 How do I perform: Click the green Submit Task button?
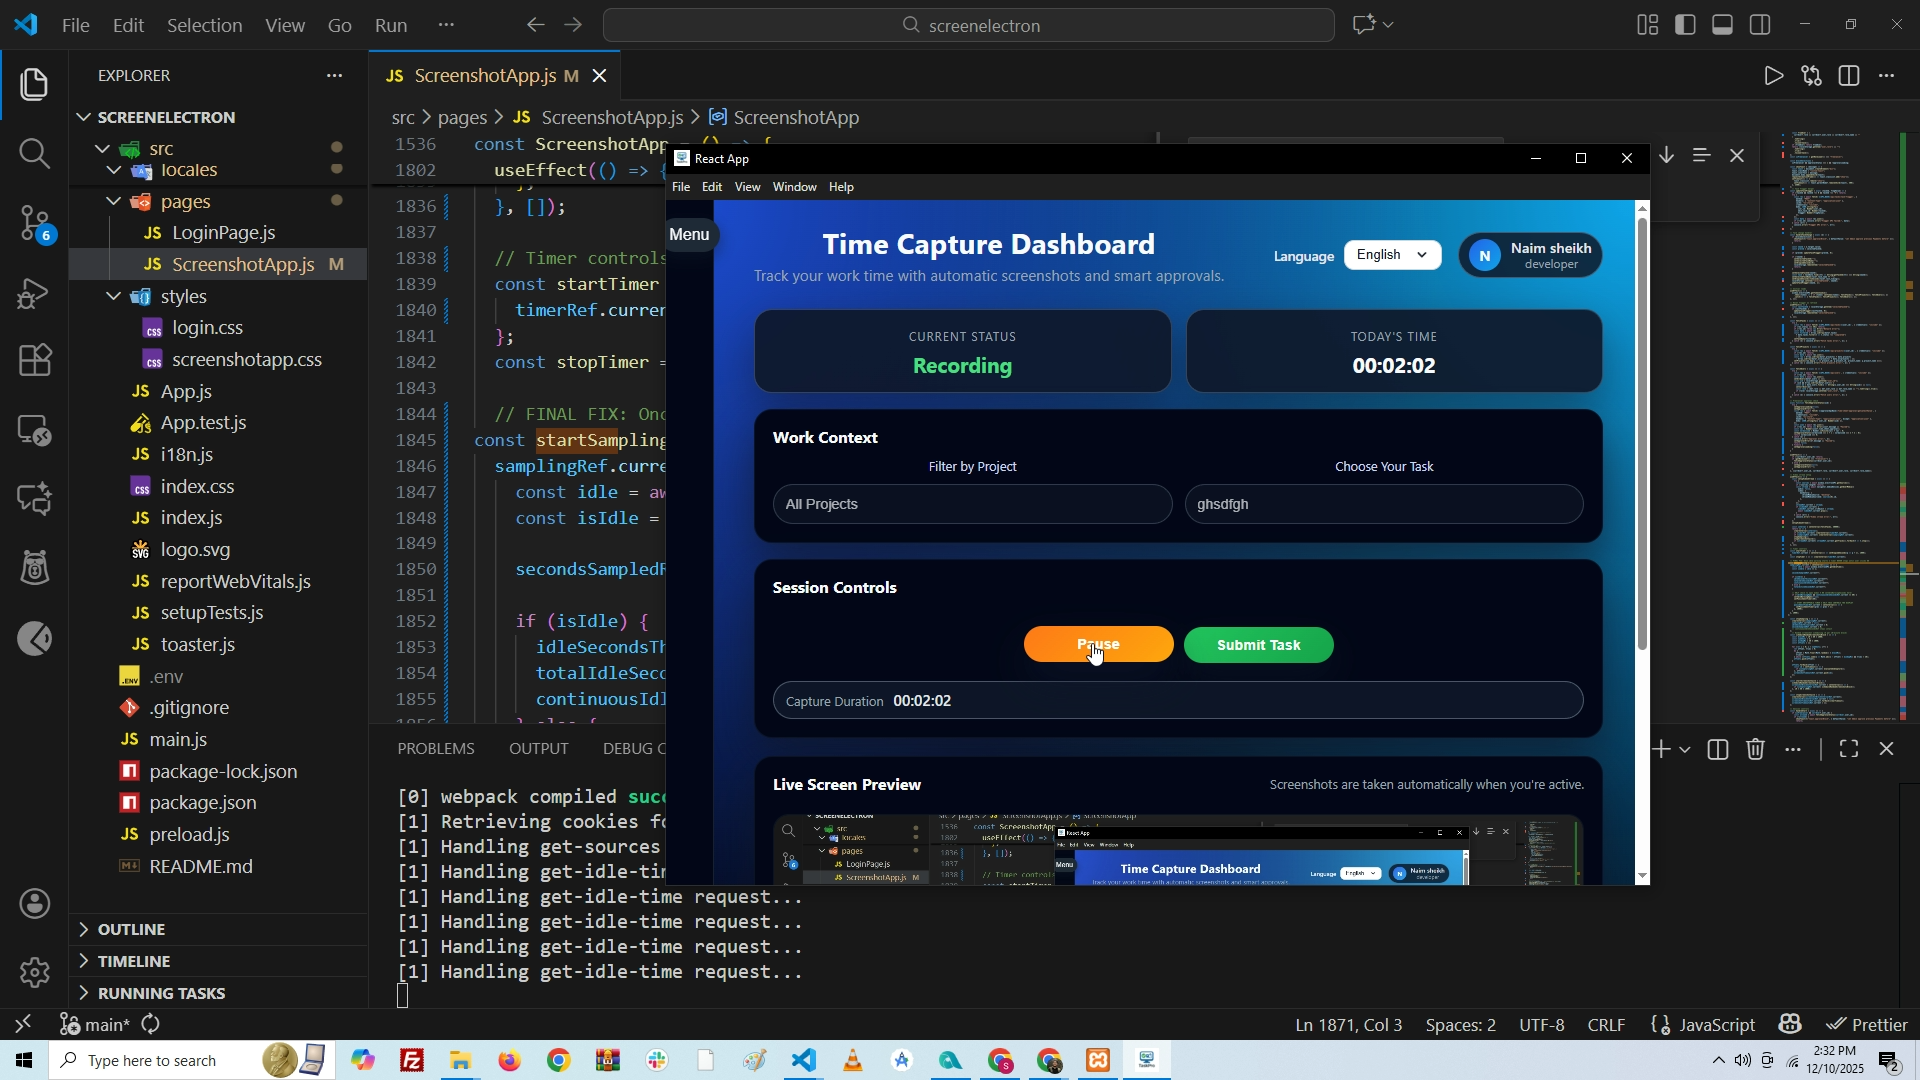(1258, 645)
